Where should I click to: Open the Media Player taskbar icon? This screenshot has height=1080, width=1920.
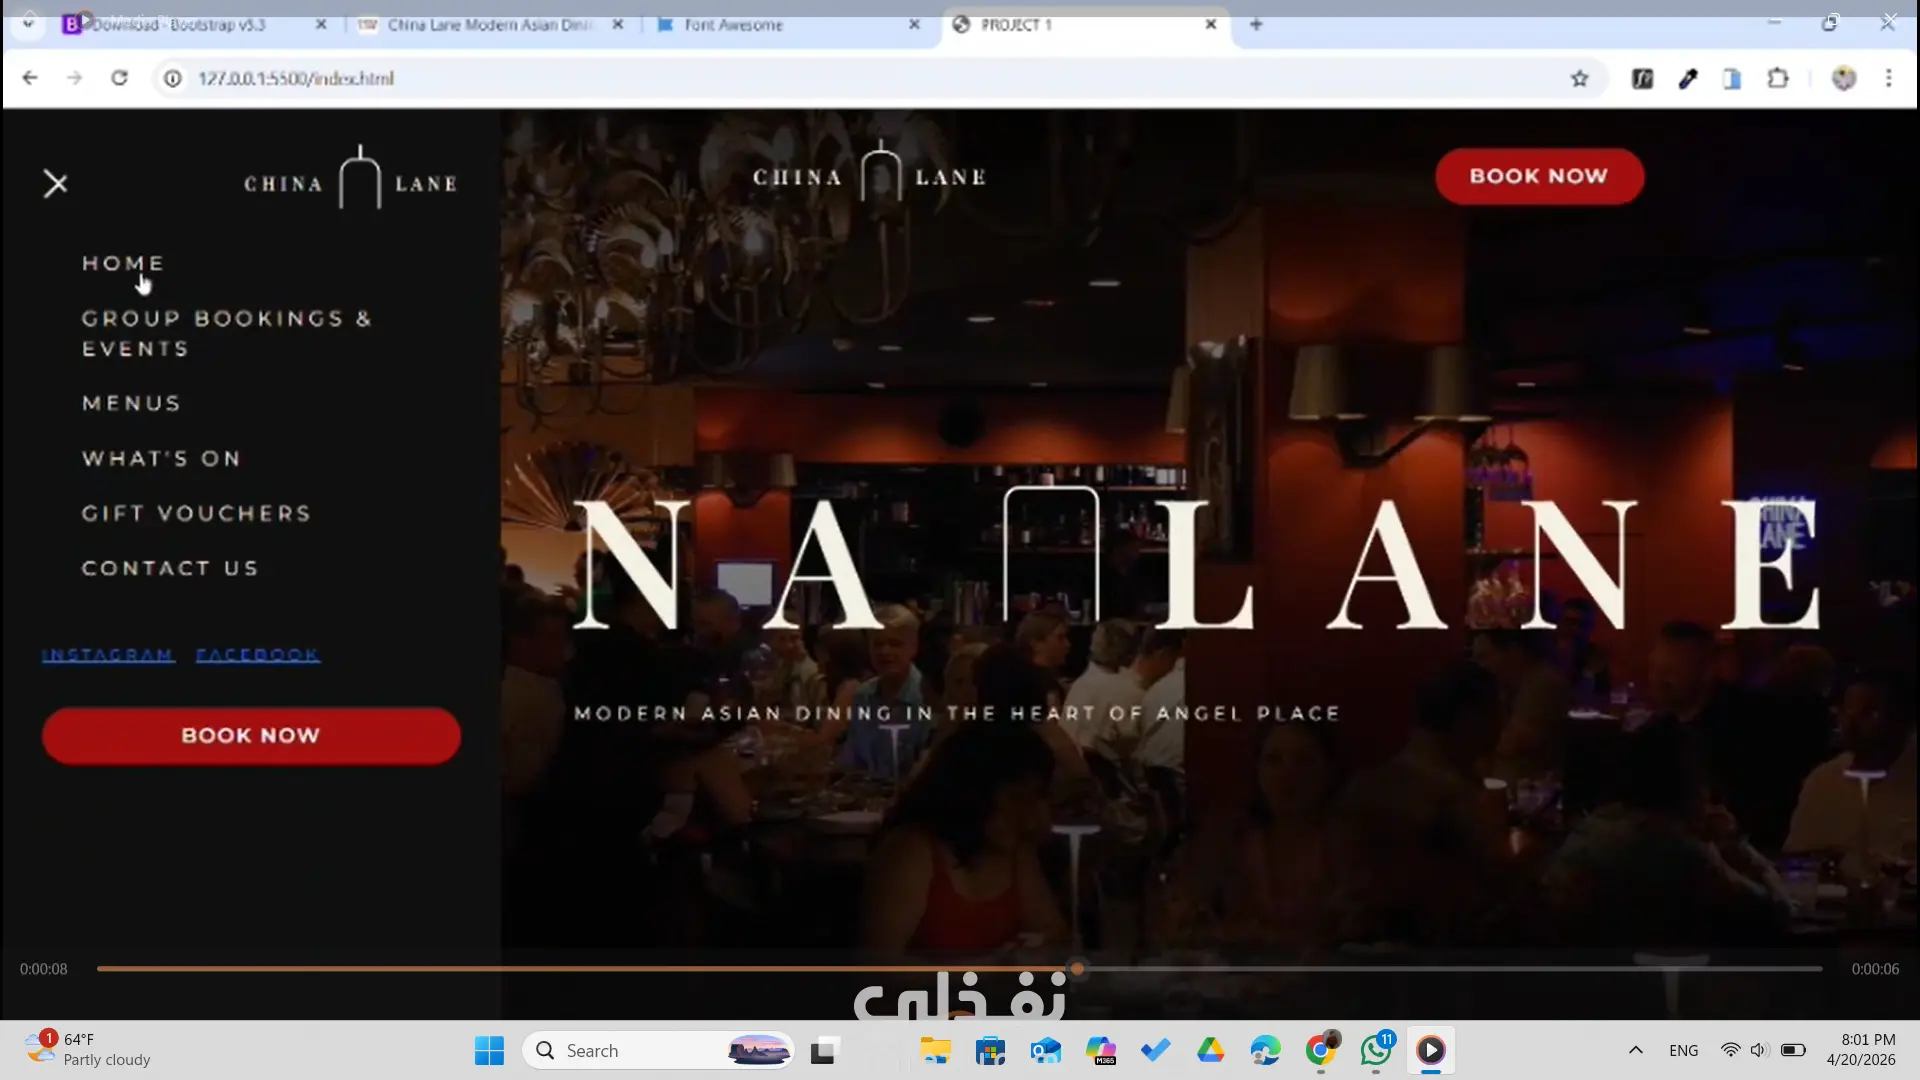(1431, 1051)
